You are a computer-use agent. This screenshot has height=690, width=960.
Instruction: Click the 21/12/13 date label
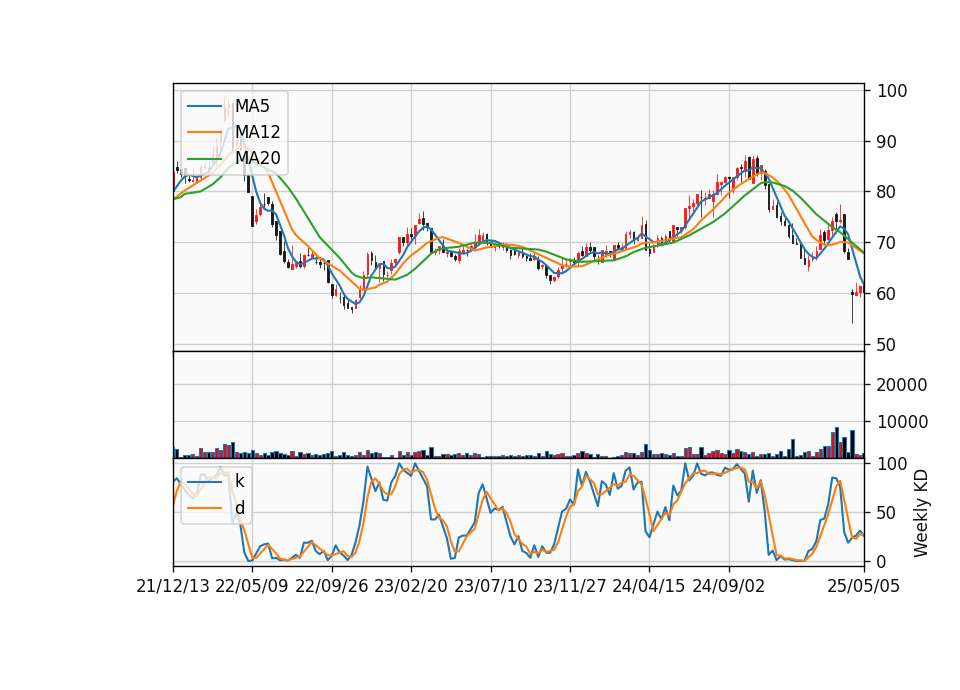click(x=173, y=587)
